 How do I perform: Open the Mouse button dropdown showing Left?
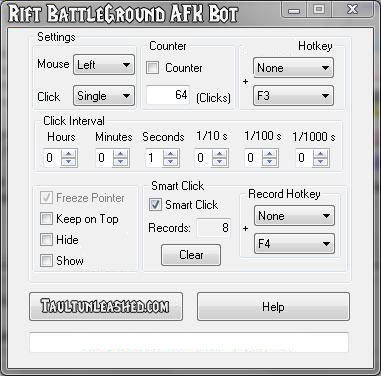(104, 65)
